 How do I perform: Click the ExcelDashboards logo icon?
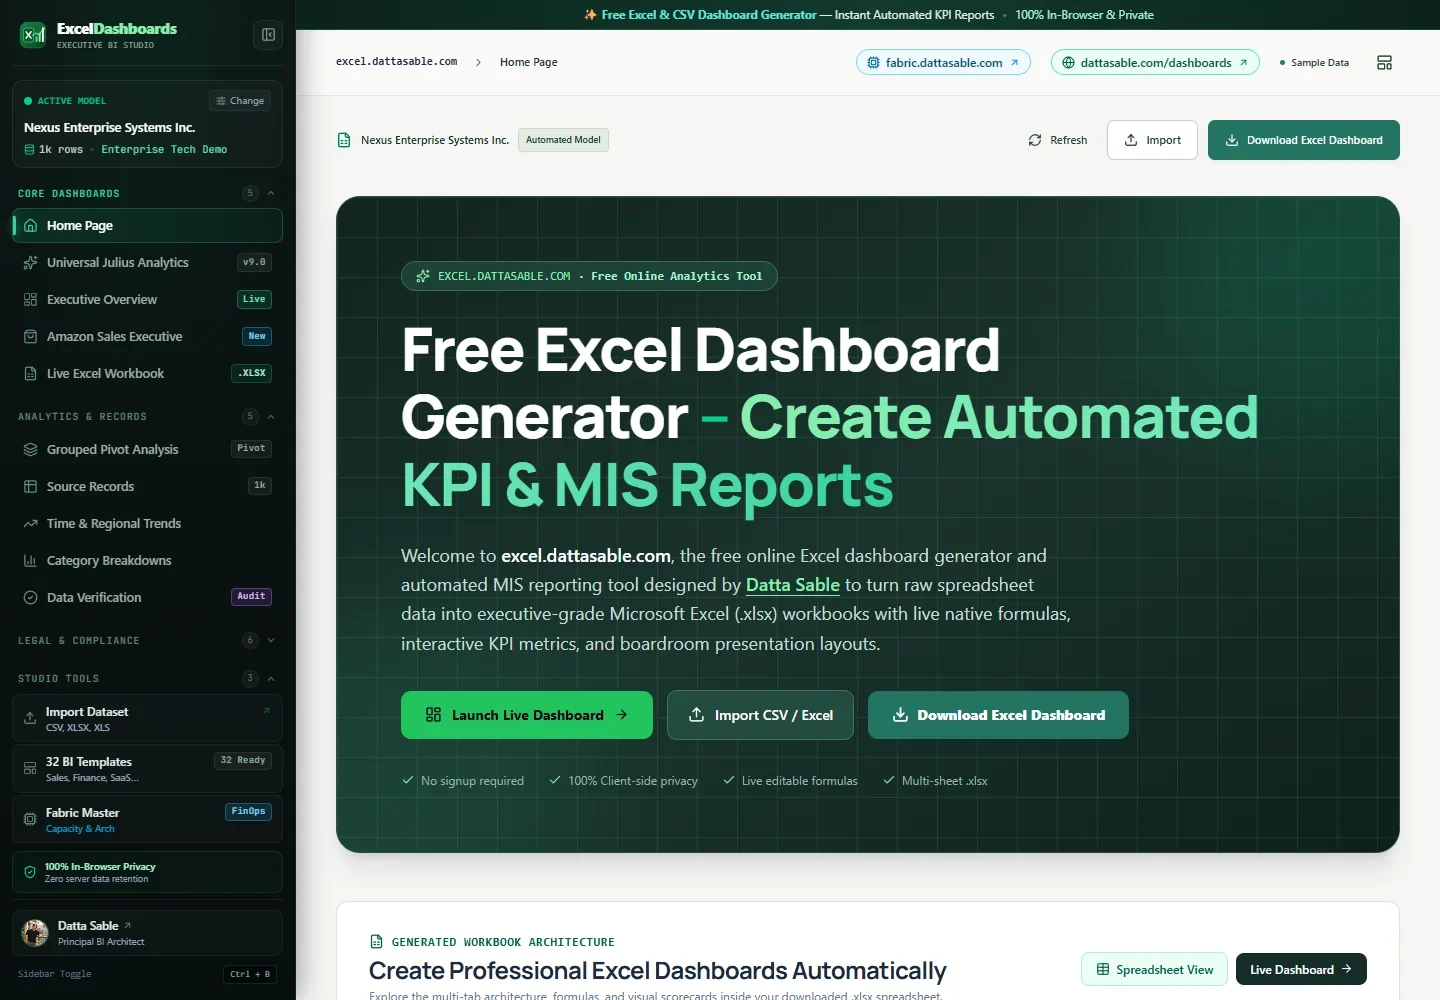tap(33, 35)
